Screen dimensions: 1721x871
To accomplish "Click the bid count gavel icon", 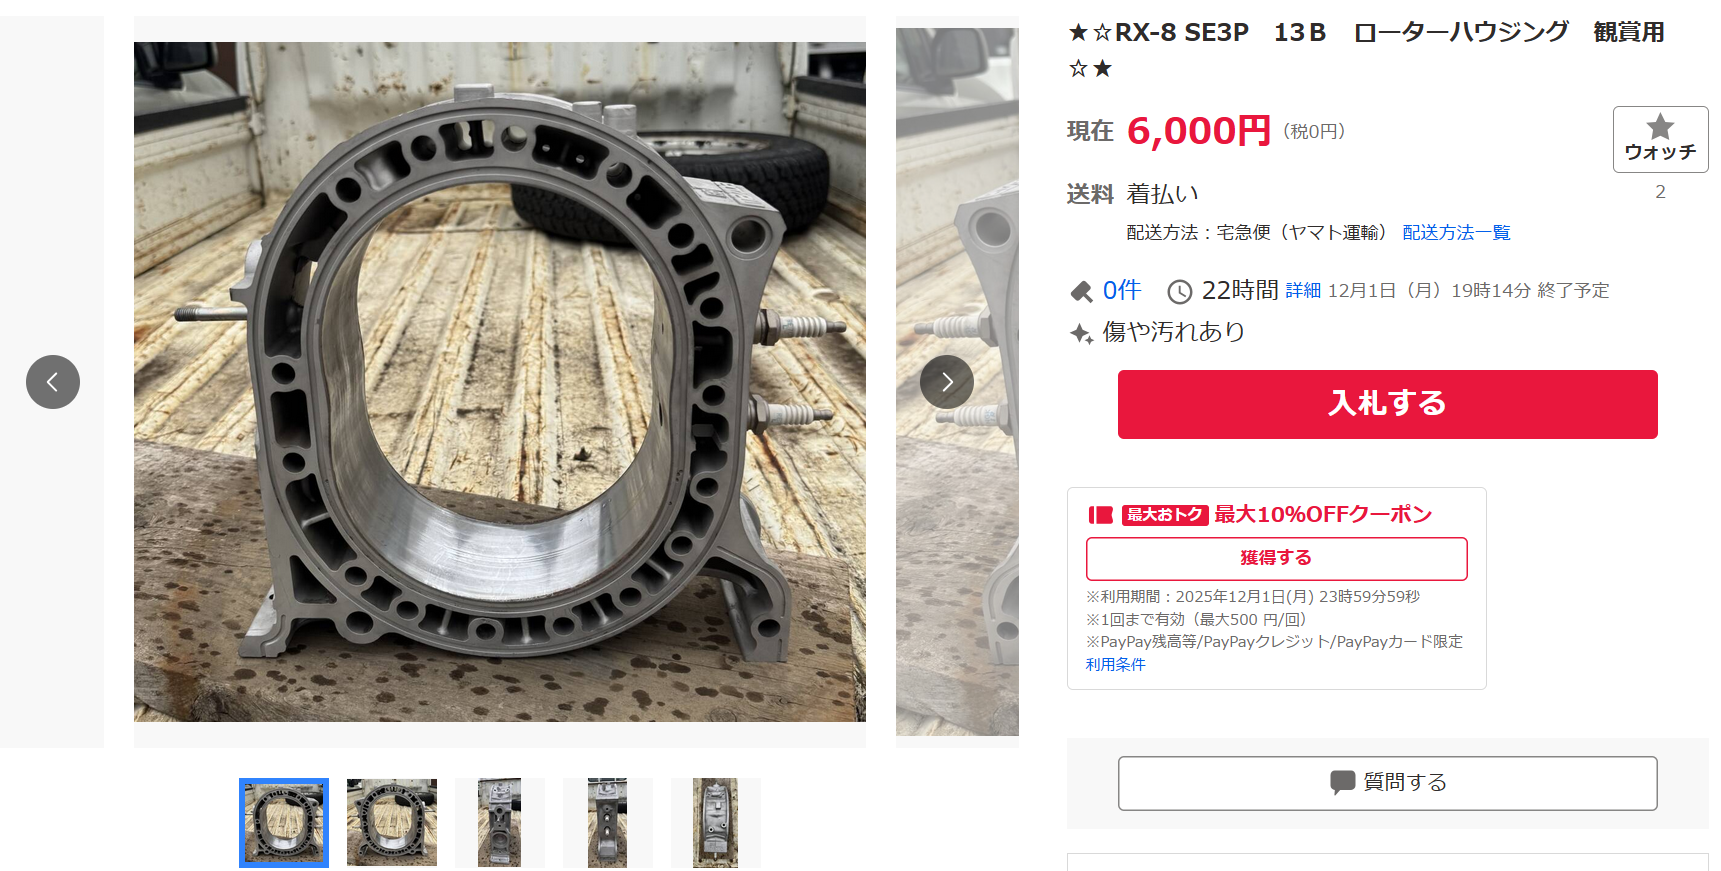I will coord(1081,292).
